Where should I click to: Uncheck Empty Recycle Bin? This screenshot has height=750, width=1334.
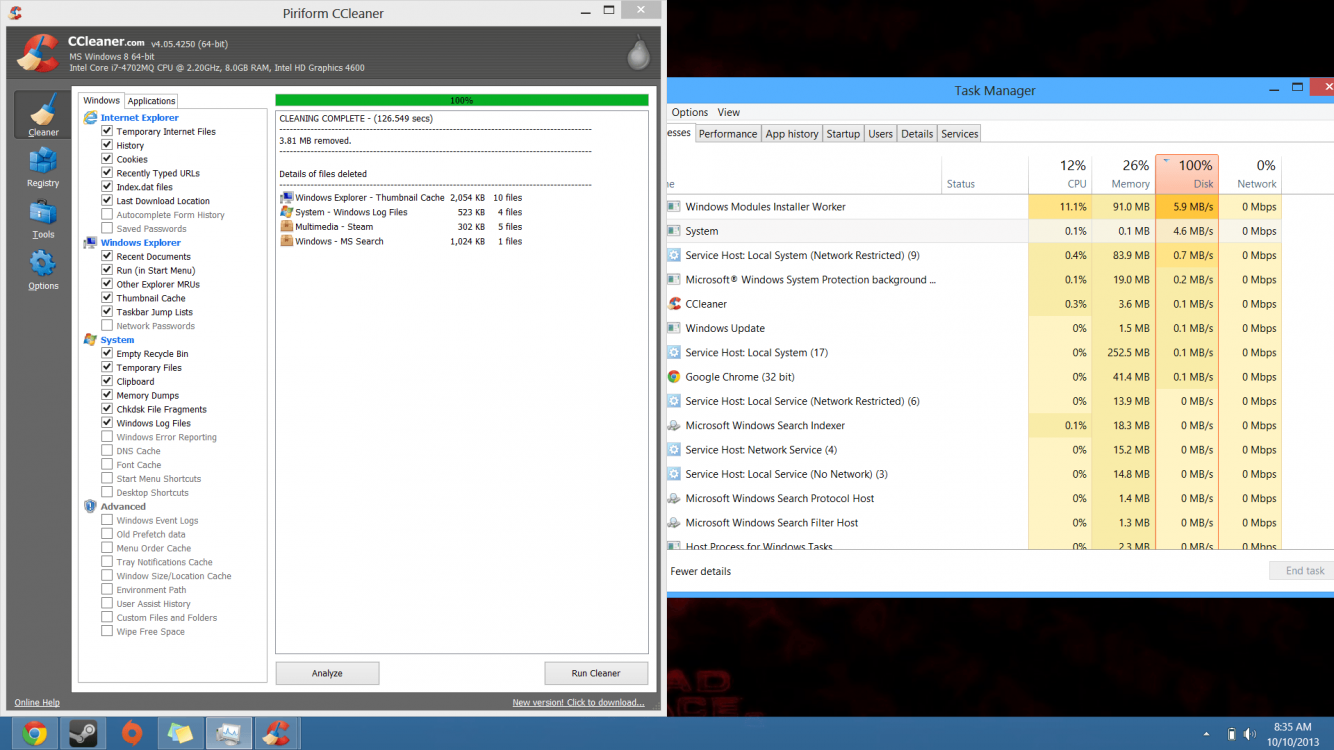(x=107, y=354)
